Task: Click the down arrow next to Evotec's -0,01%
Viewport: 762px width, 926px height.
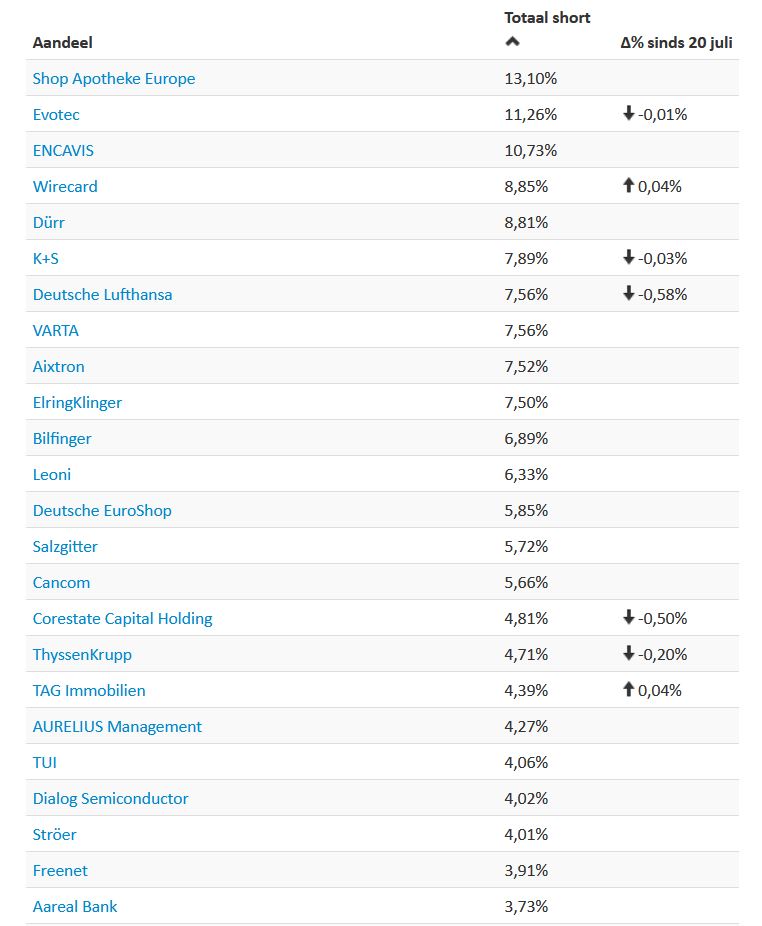Action: [x=628, y=114]
